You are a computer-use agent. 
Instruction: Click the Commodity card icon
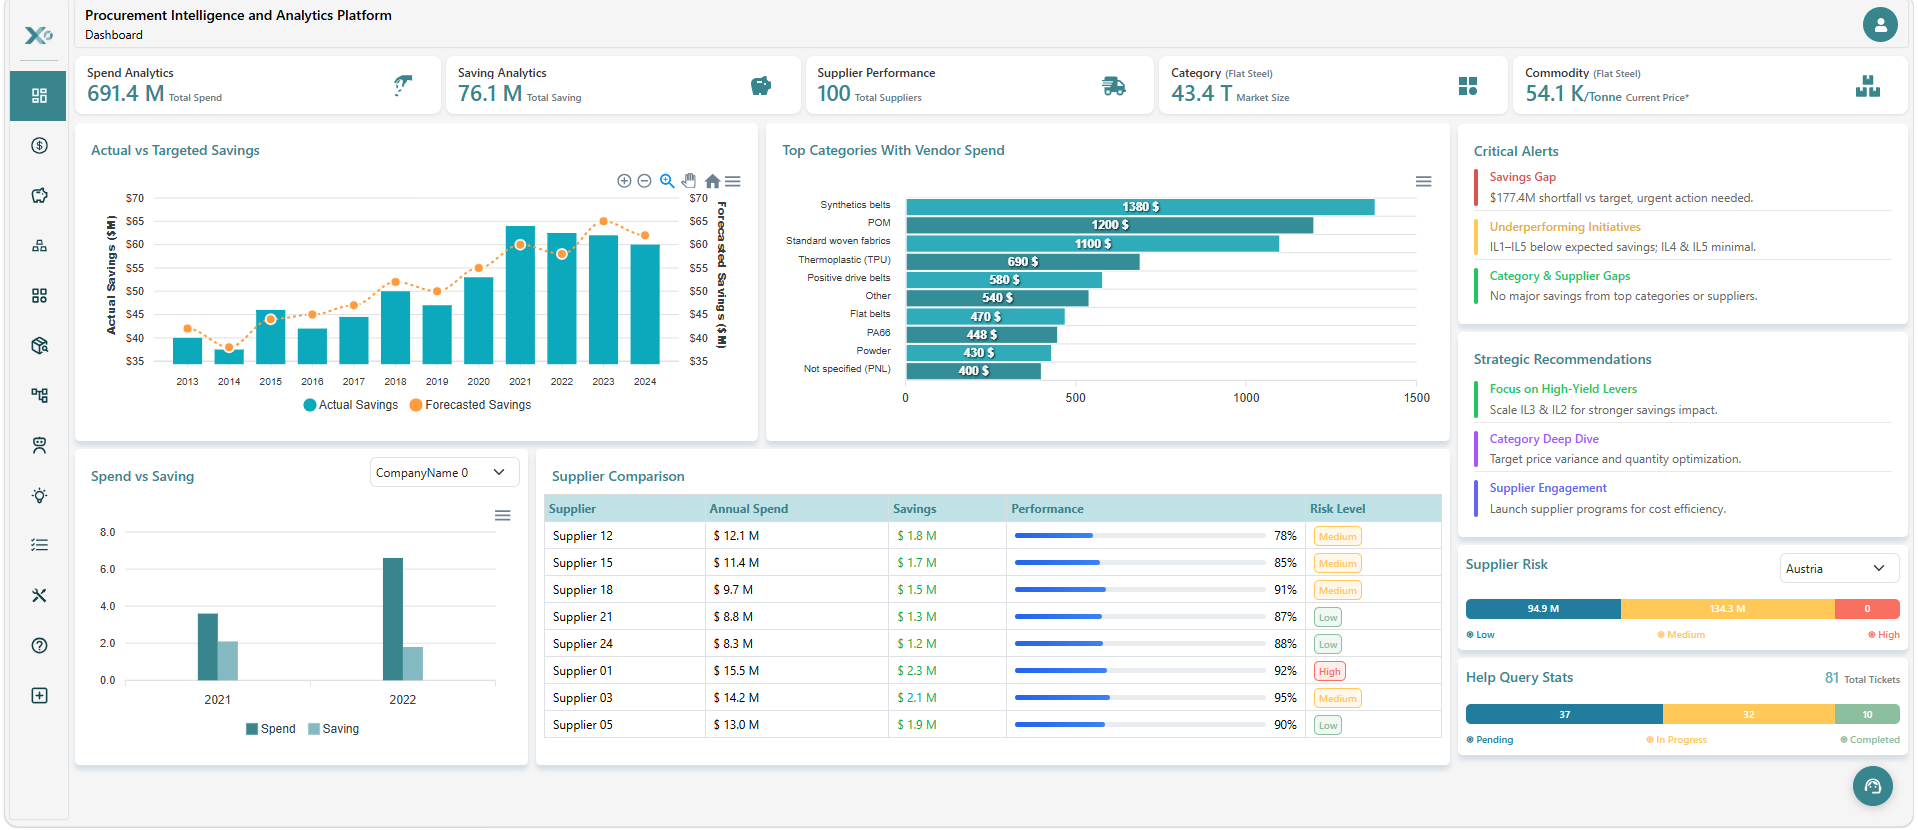[1867, 86]
